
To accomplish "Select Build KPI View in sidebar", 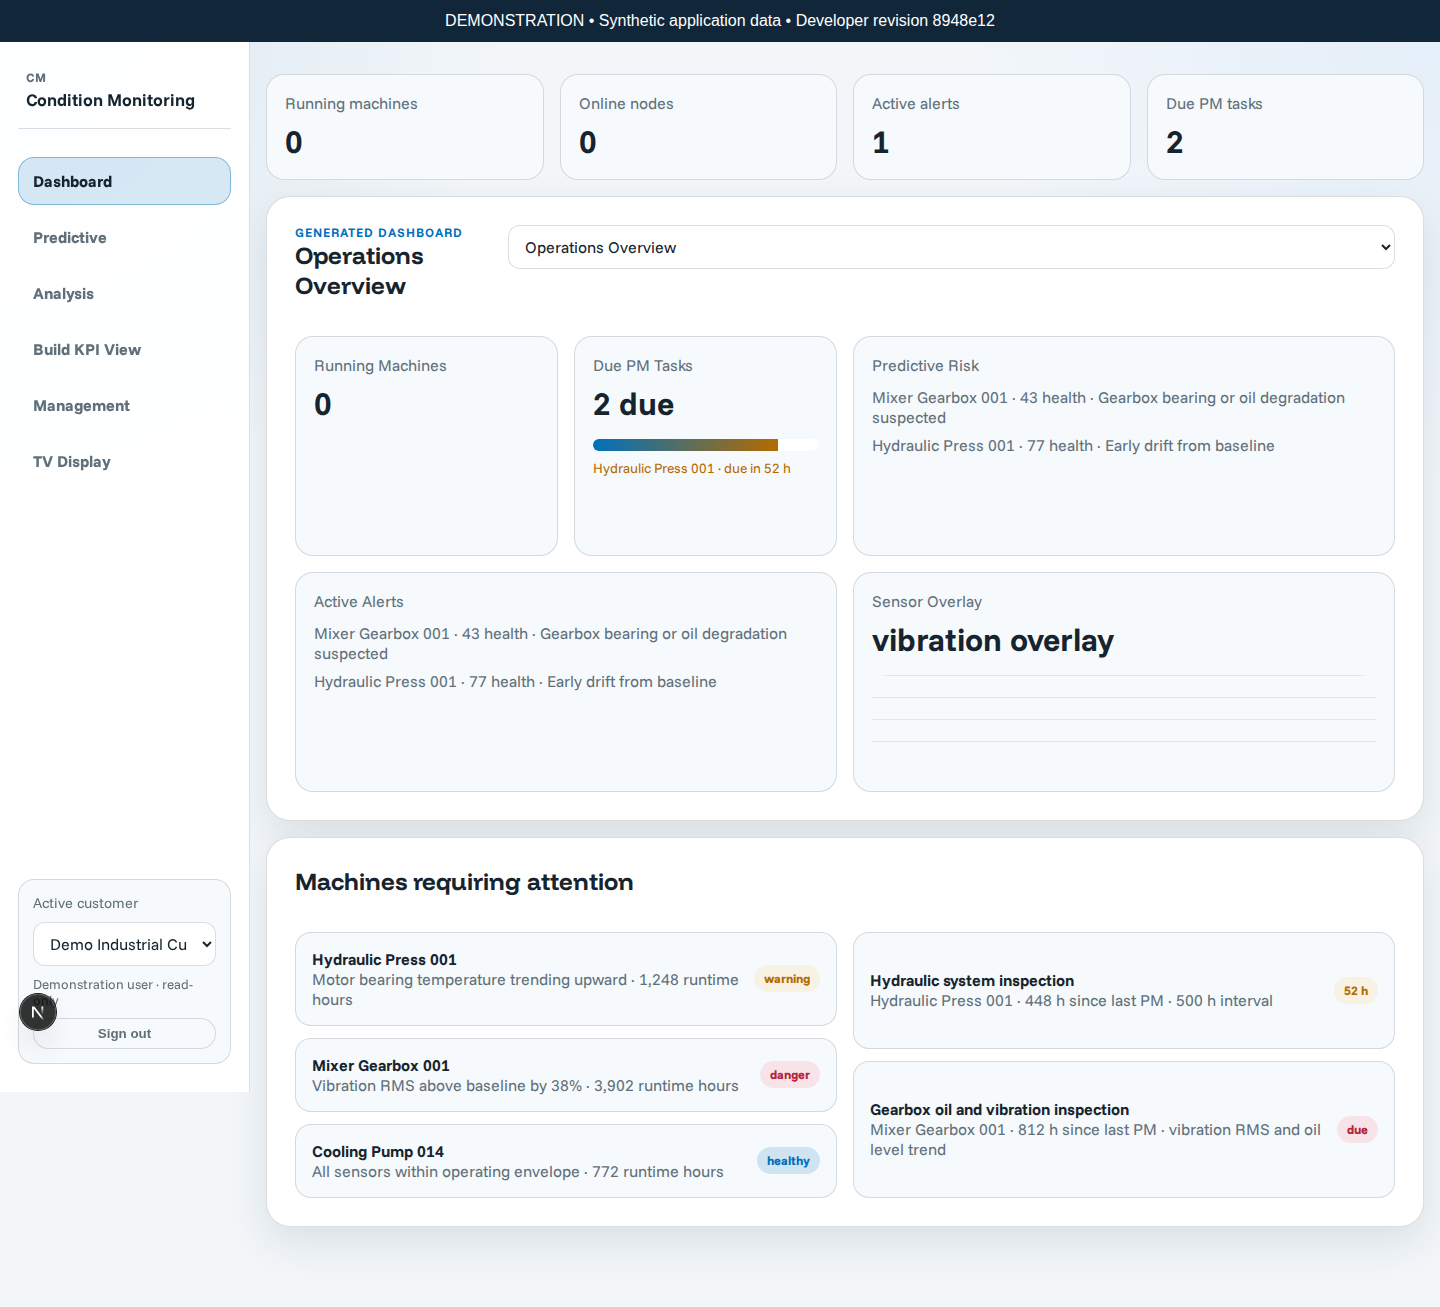I will point(124,349).
